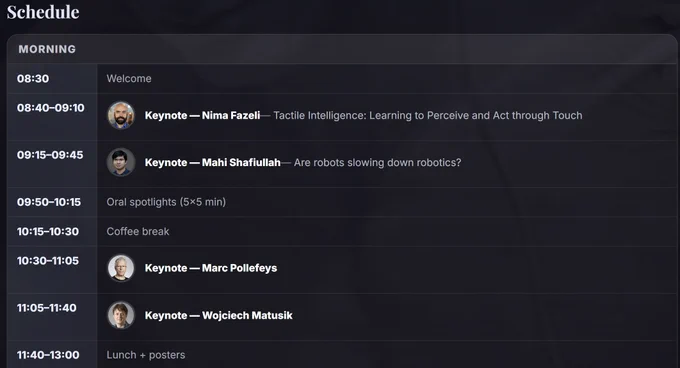Select 'Are robots slowing down robotics?' title
The image size is (680, 368).
click(x=377, y=163)
